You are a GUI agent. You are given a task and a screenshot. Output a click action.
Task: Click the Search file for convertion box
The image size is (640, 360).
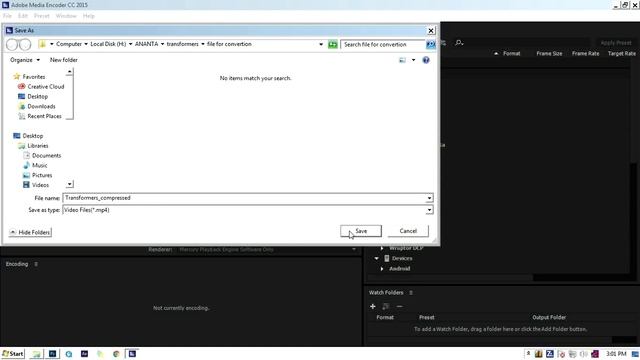point(382,44)
